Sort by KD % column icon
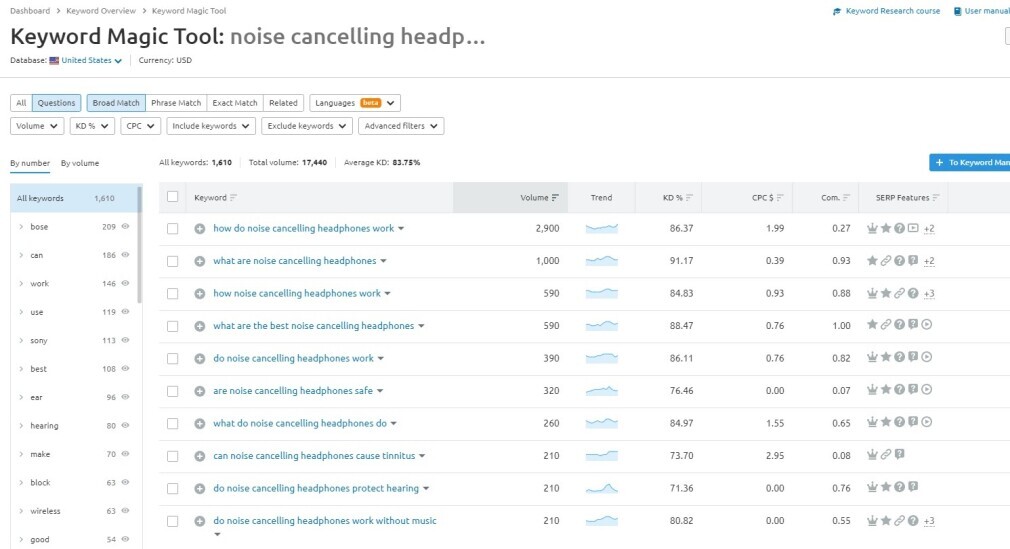 point(689,198)
